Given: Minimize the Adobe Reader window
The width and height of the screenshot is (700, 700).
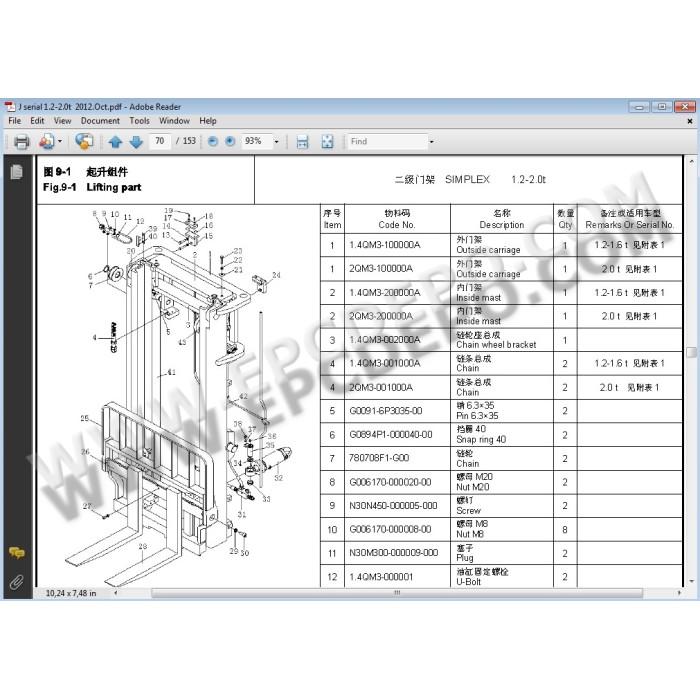Looking at the screenshot, I should [639, 107].
